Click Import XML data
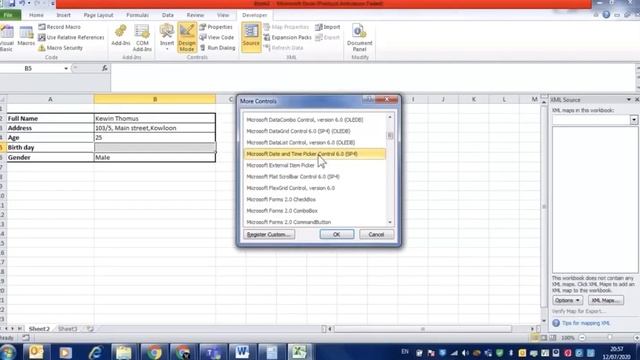This screenshot has height=360, width=640. (327, 27)
